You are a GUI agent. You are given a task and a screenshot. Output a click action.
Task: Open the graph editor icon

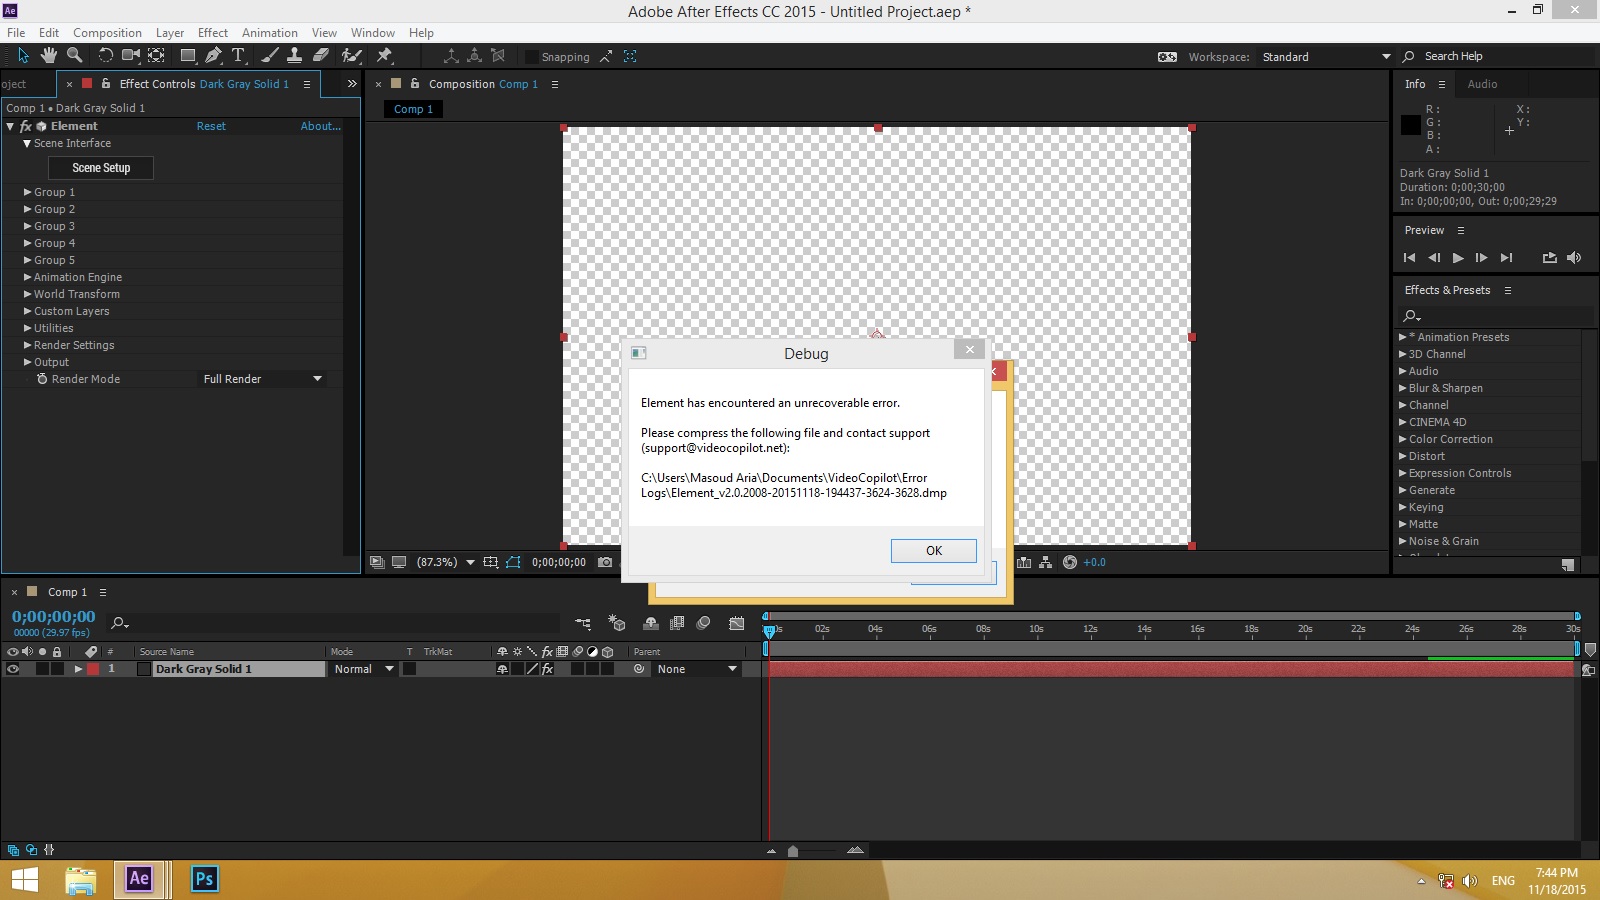tap(737, 623)
